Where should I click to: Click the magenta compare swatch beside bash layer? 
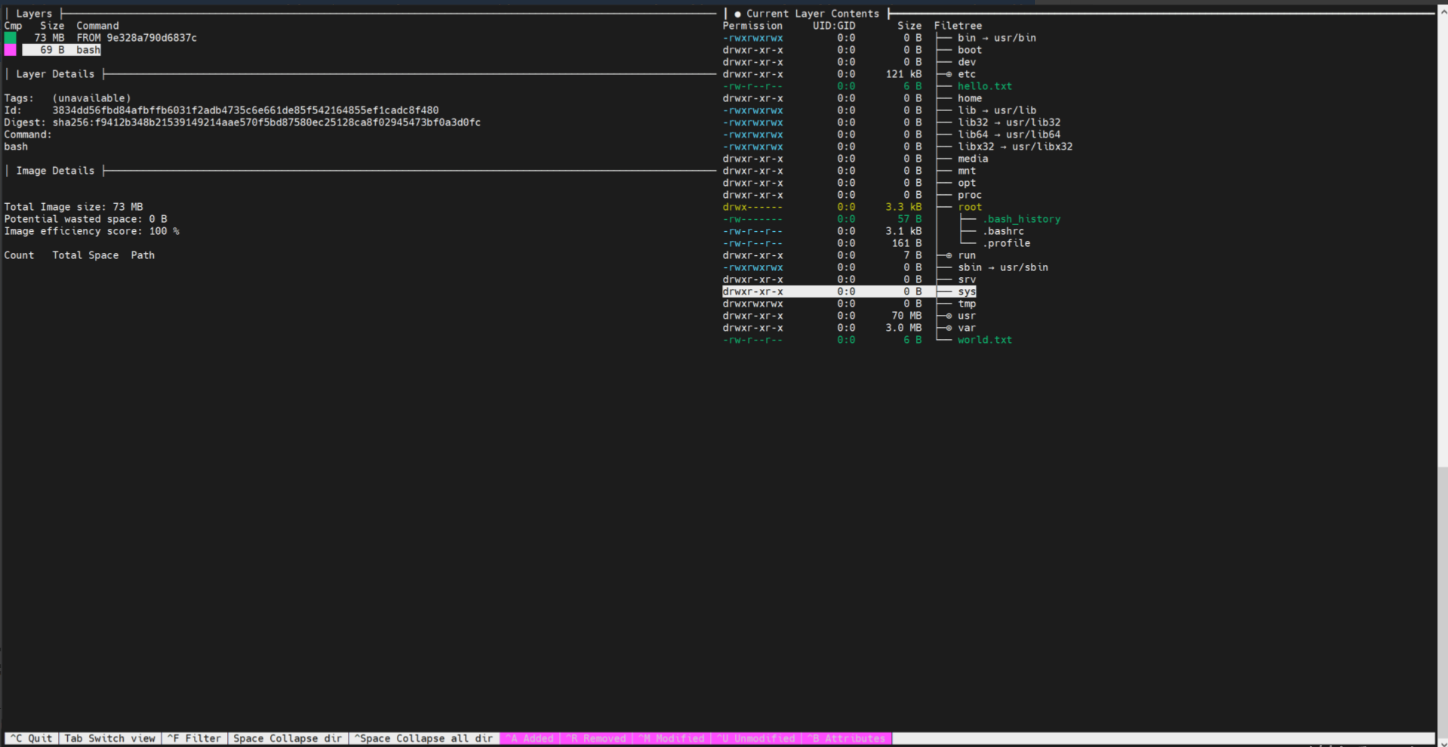pos(10,50)
